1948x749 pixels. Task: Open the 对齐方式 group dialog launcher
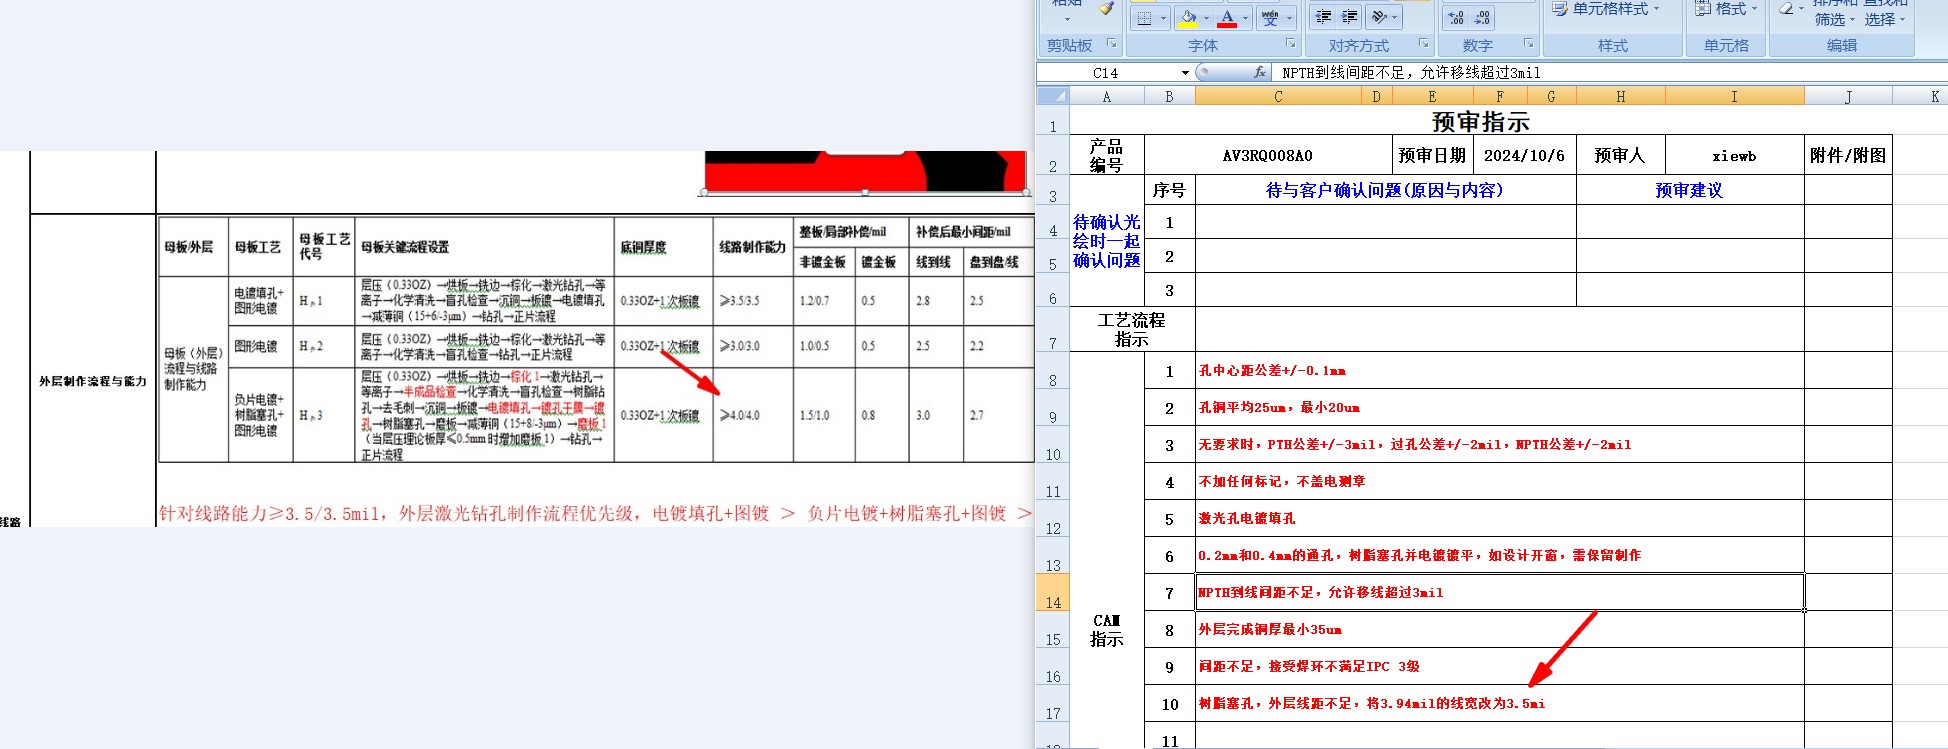tap(1424, 44)
